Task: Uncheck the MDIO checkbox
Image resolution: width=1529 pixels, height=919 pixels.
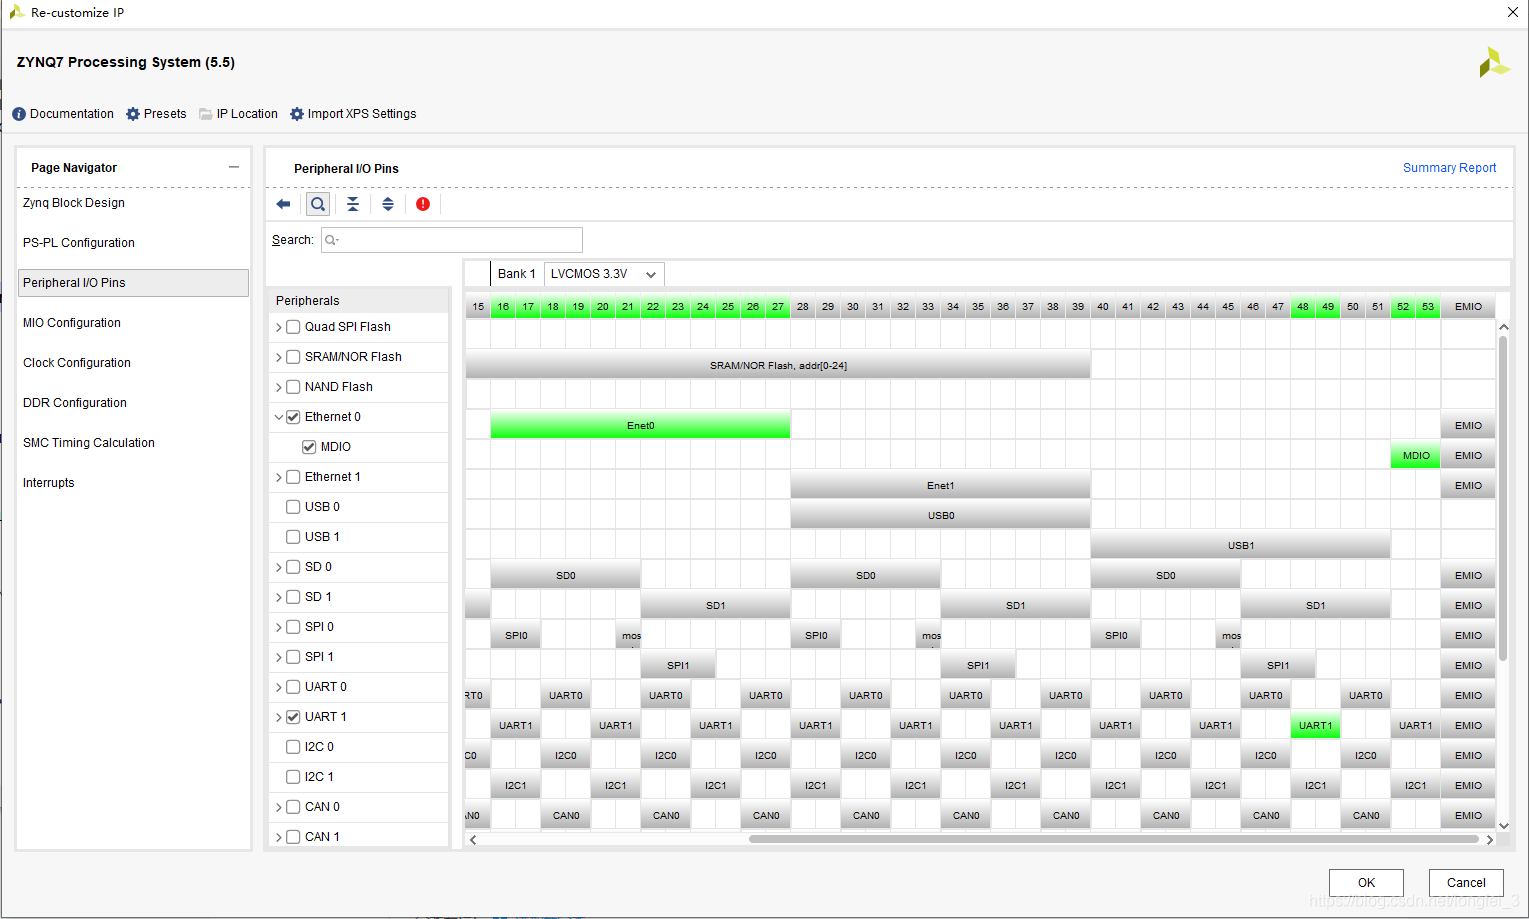Action: pos(309,447)
